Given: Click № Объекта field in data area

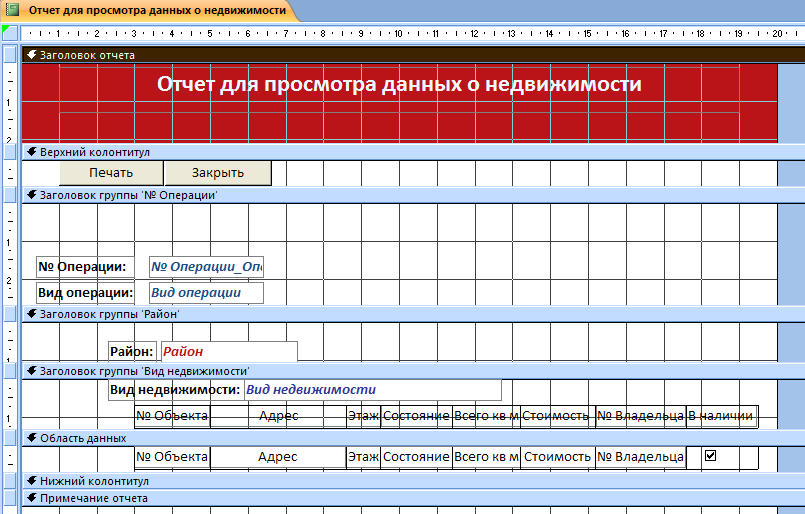Looking at the screenshot, I should 172,457.
